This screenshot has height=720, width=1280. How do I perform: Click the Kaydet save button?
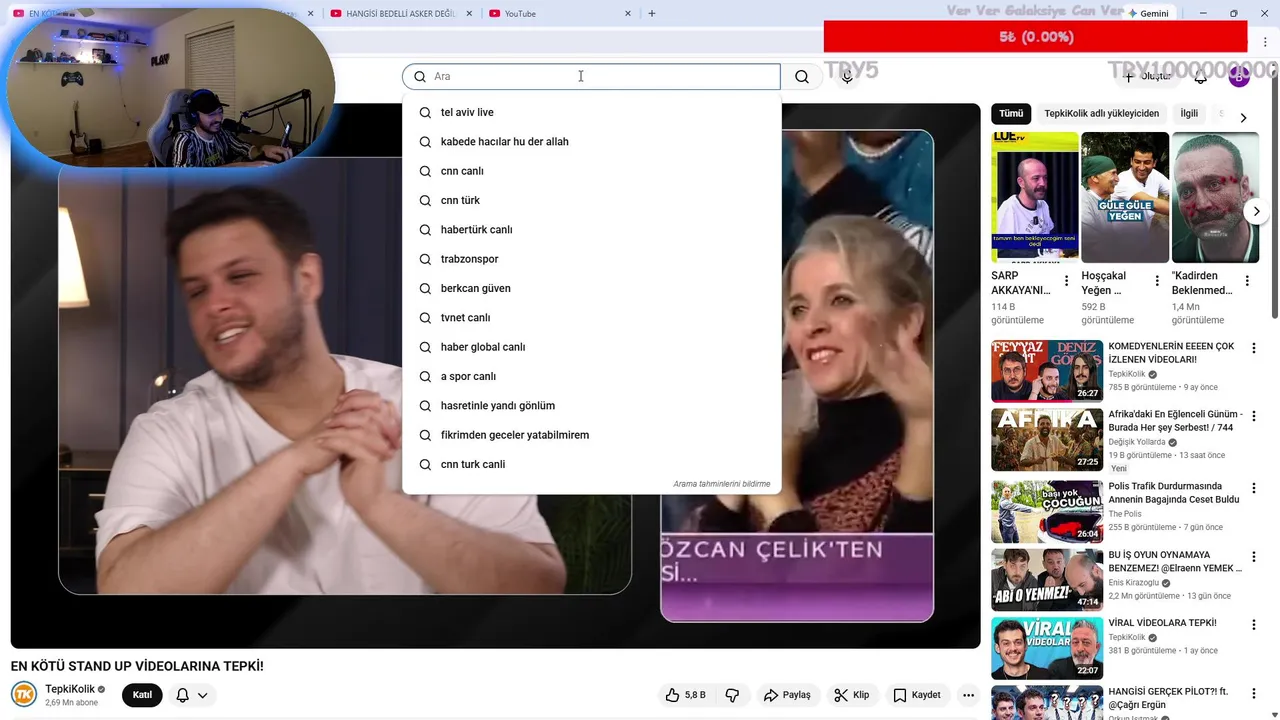point(916,695)
